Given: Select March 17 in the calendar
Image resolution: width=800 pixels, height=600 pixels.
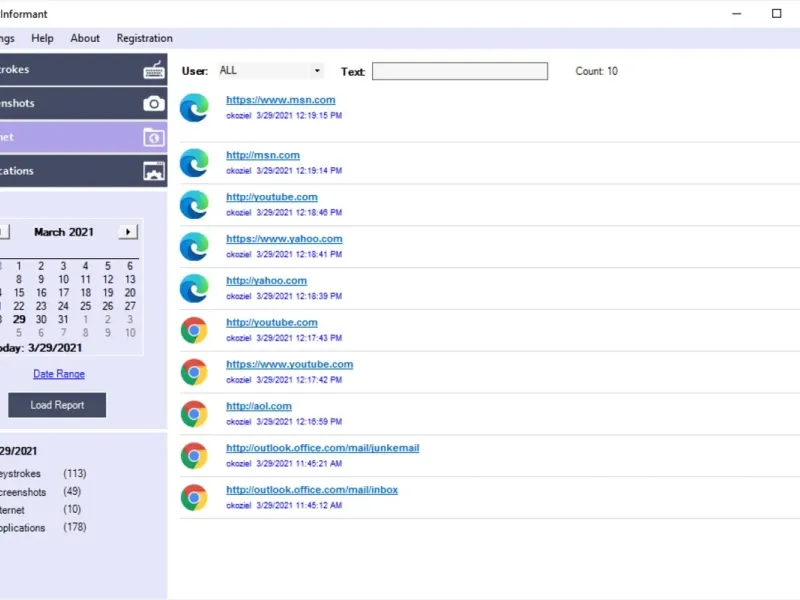Looking at the screenshot, I should (x=63, y=293).
